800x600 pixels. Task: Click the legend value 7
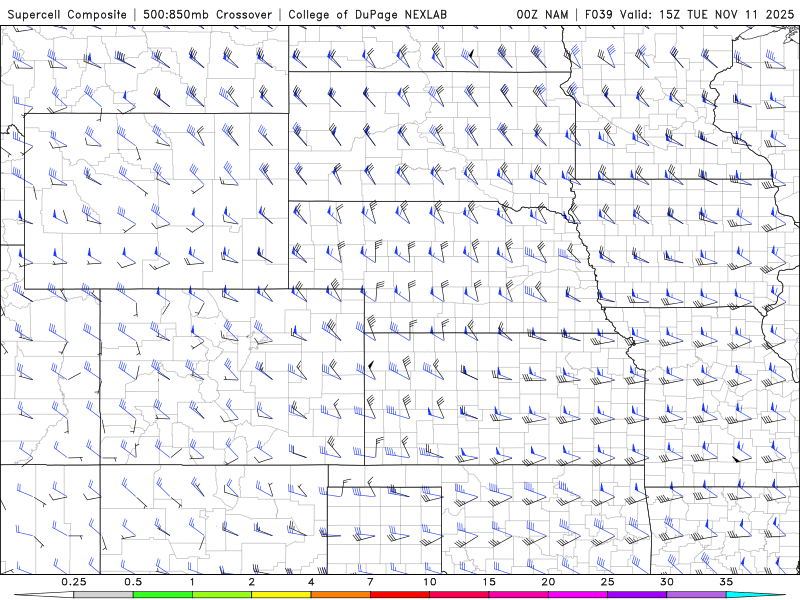pos(370,582)
